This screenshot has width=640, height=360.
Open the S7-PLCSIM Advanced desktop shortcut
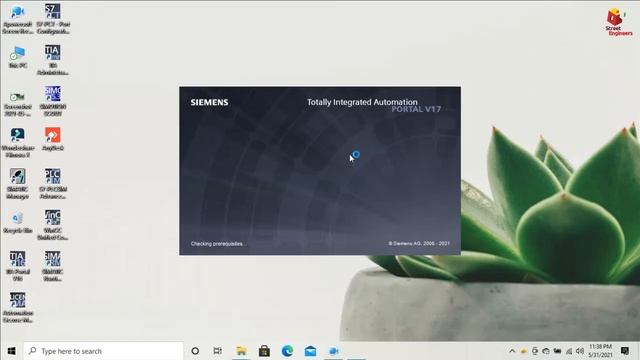pos(53,184)
